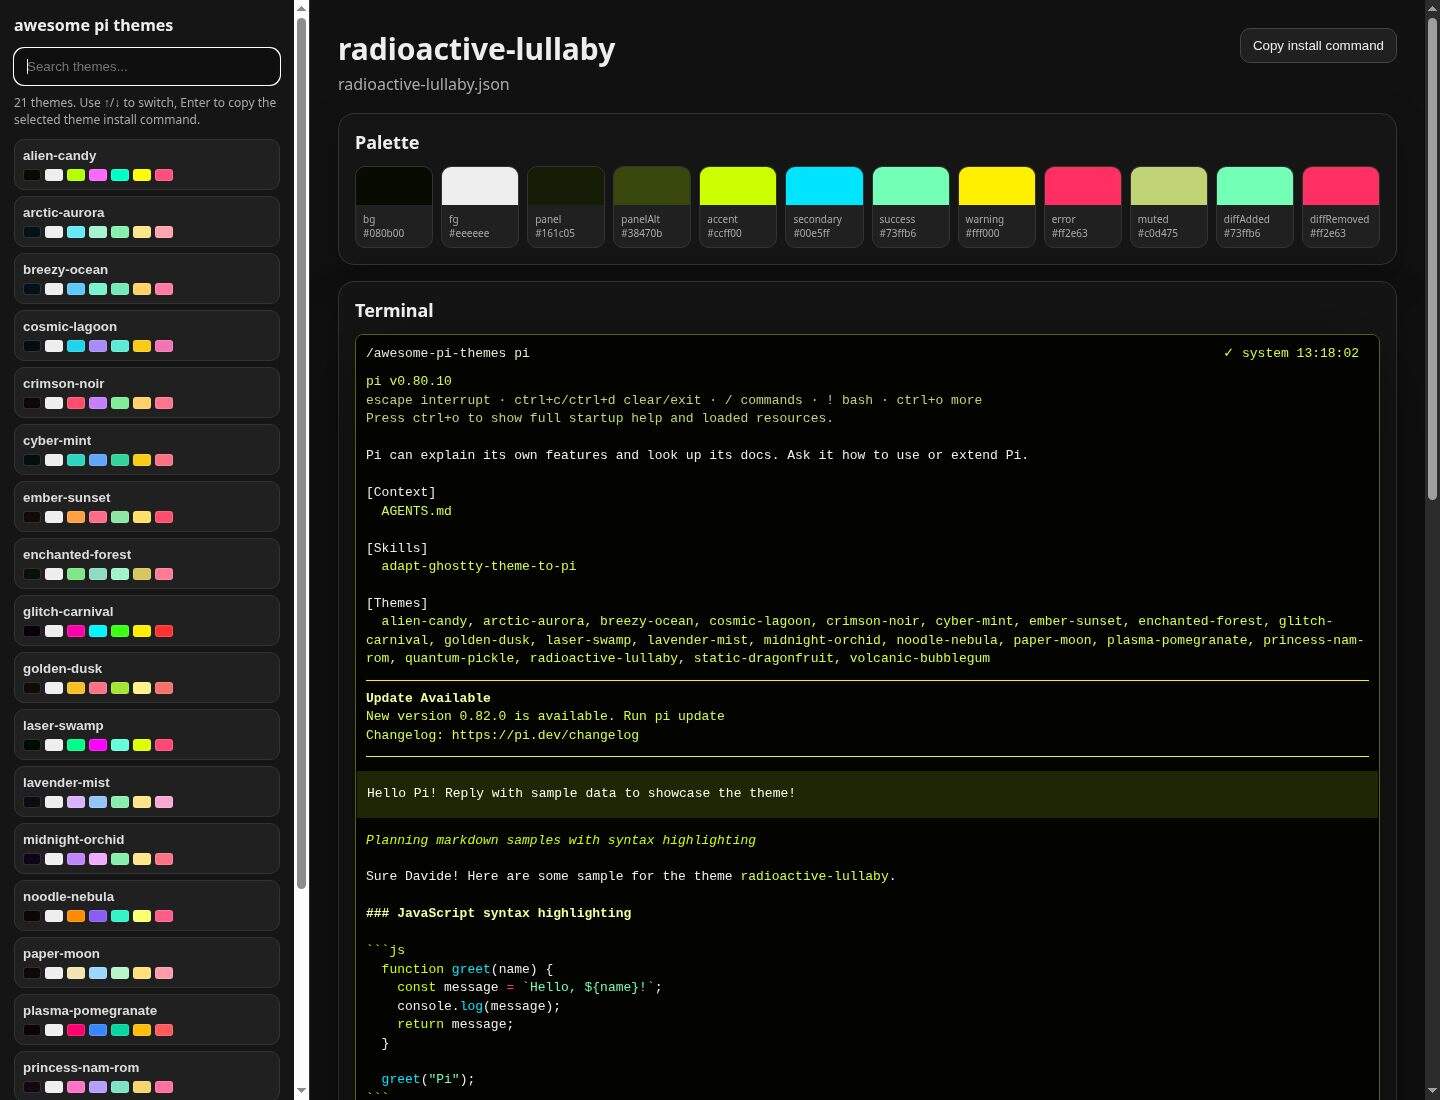The image size is (1440, 1100).
Task: Click the sidebar scrollbar up arrow
Action: tap(302, 8)
